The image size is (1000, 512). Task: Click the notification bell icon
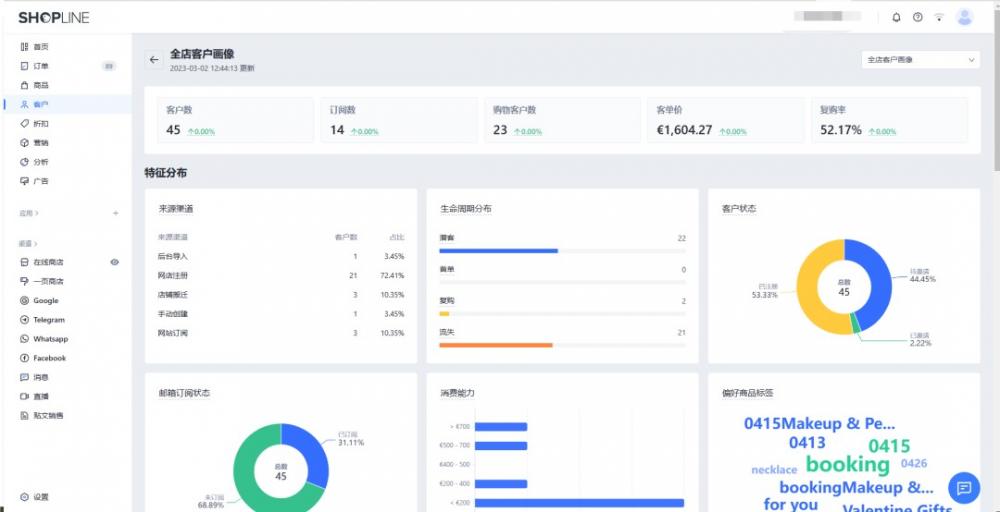(x=896, y=17)
